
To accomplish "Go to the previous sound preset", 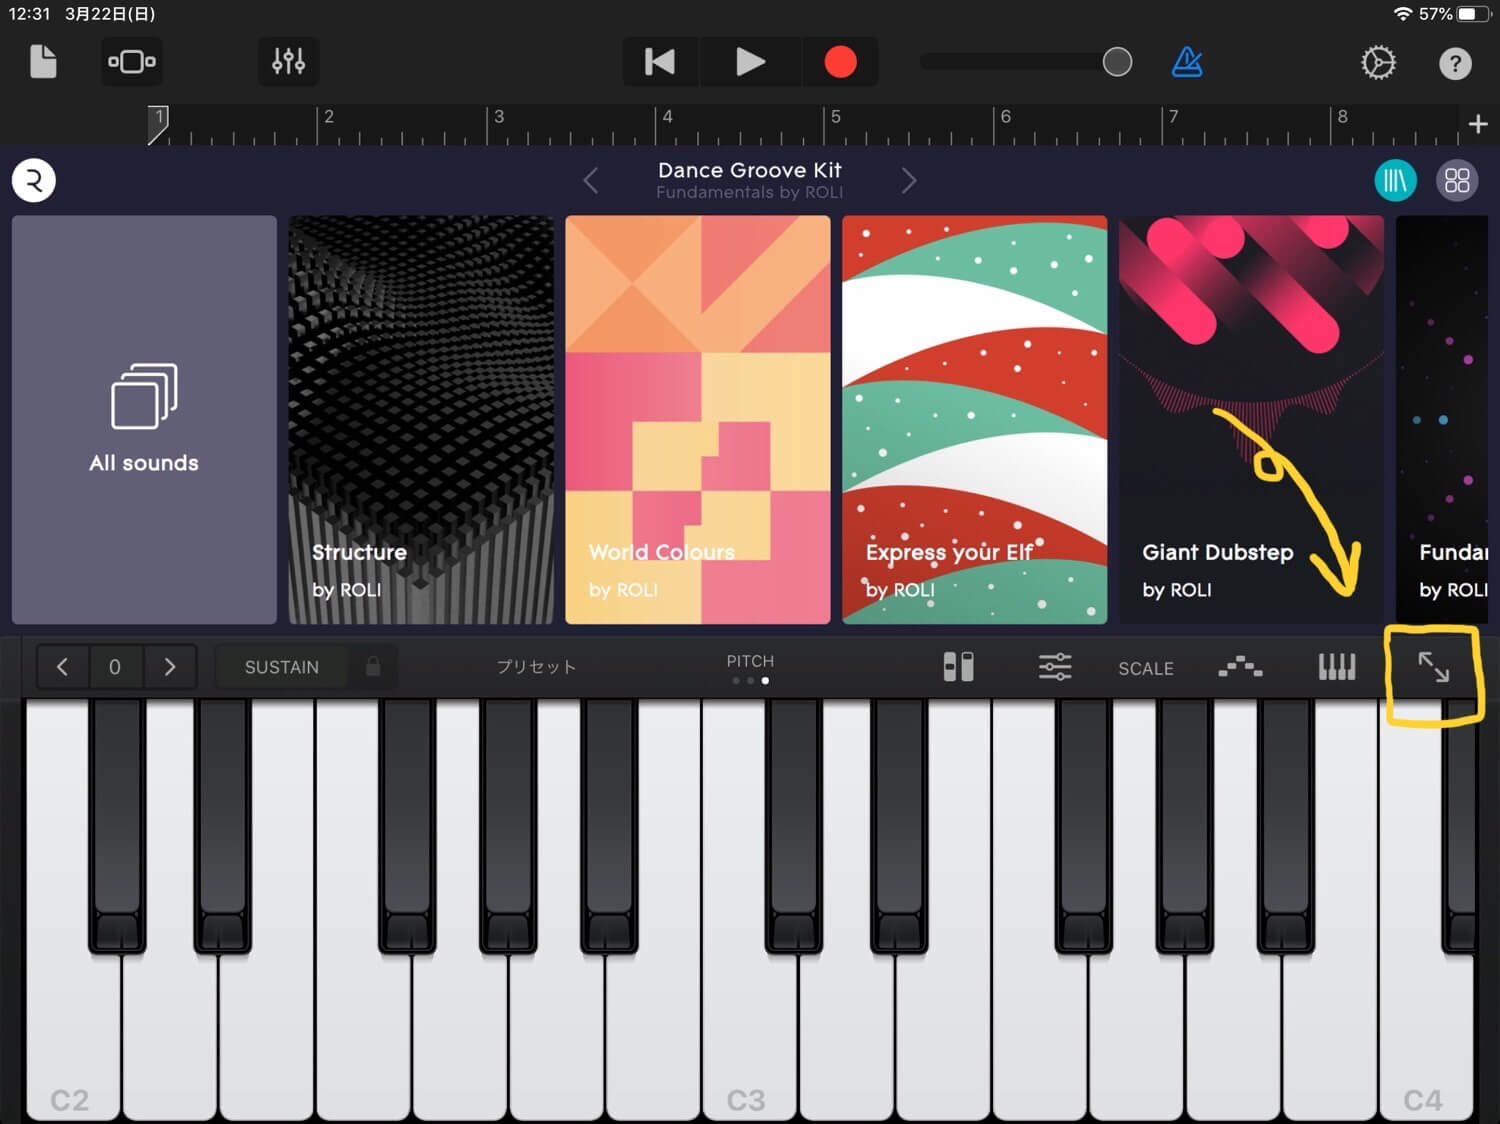I will coord(591,181).
